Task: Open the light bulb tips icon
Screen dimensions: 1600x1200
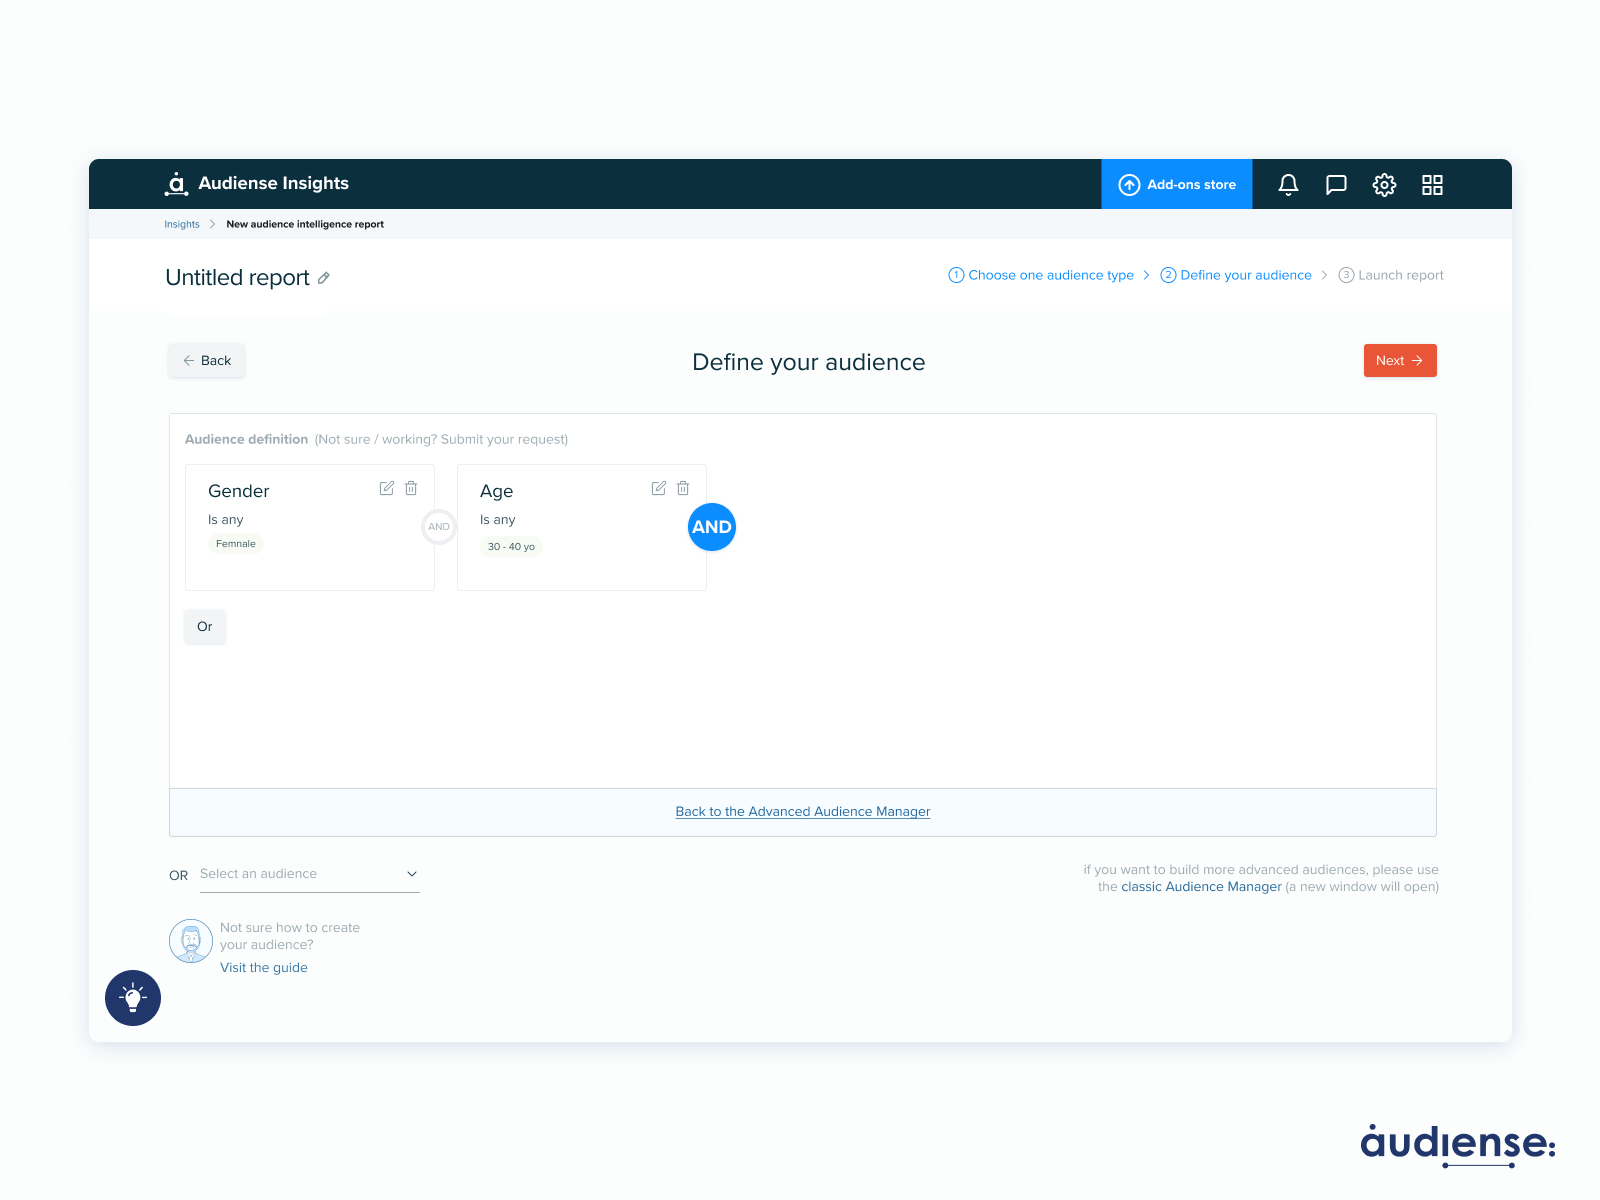Action: pyautogui.click(x=133, y=998)
